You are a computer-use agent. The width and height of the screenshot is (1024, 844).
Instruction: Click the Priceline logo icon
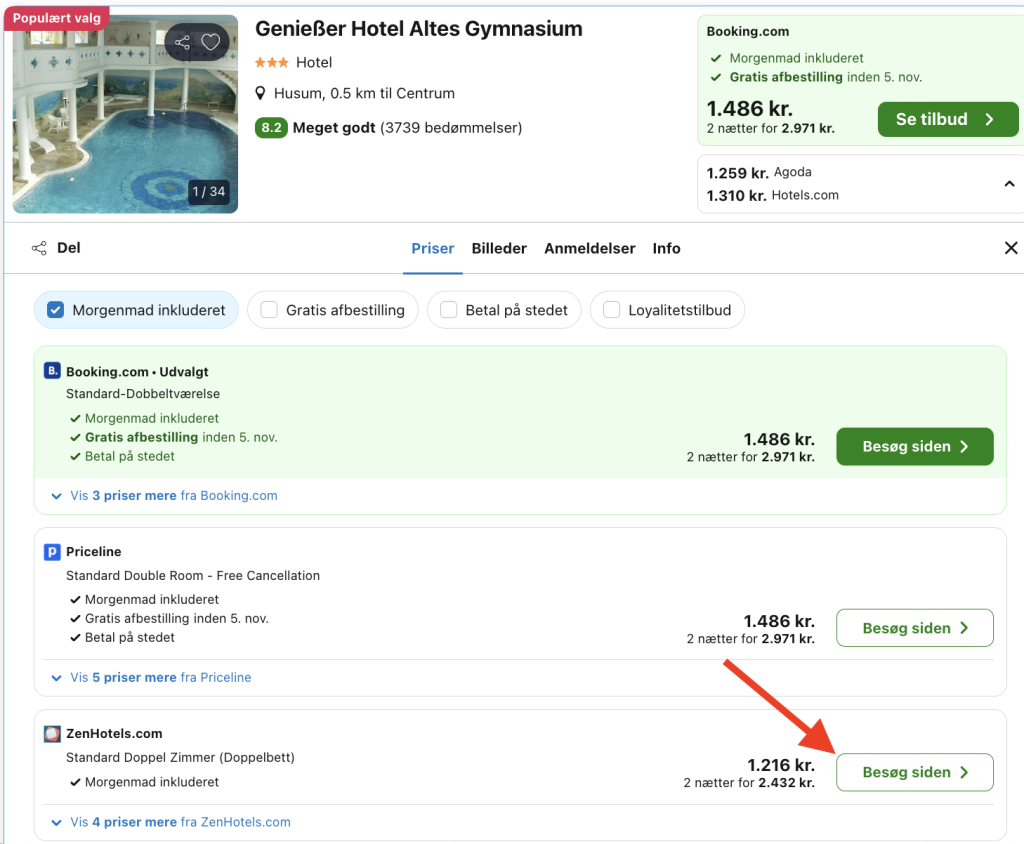click(x=53, y=552)
